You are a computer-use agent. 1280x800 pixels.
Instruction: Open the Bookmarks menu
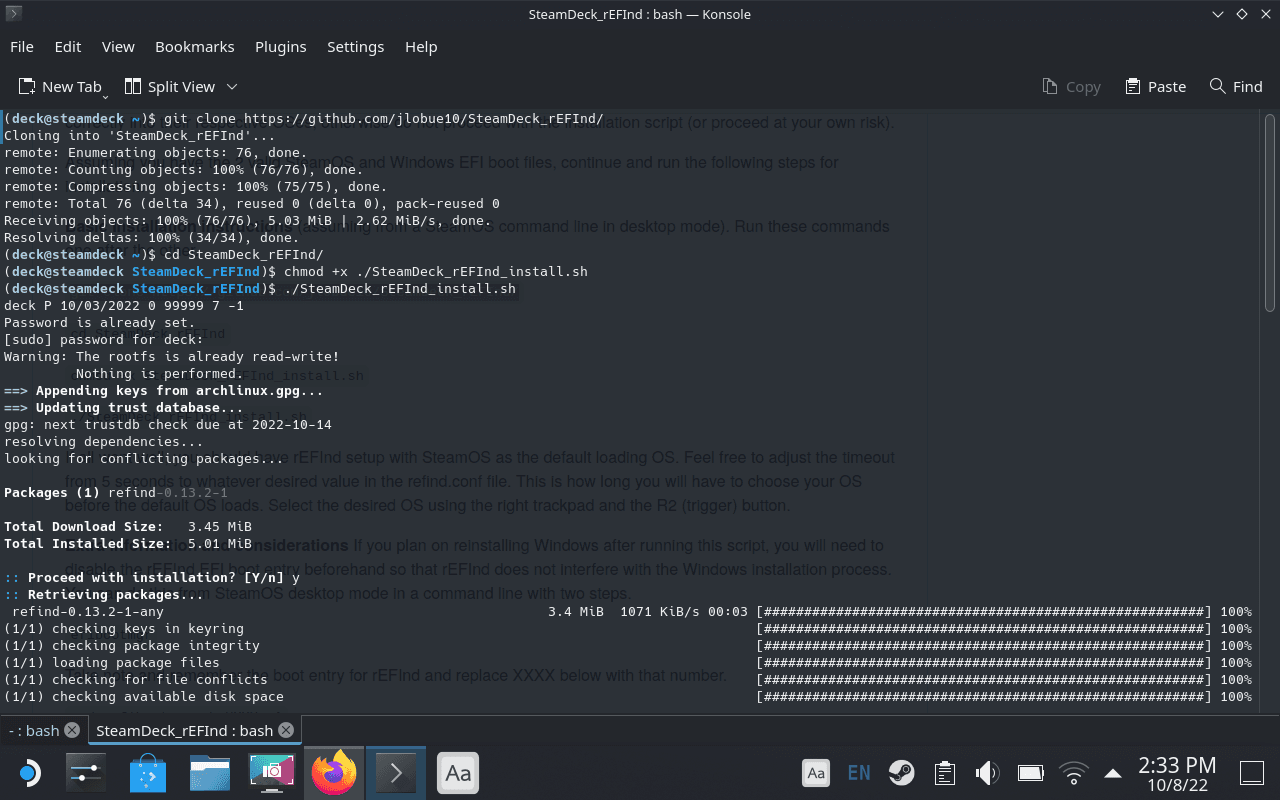[194, 47]
